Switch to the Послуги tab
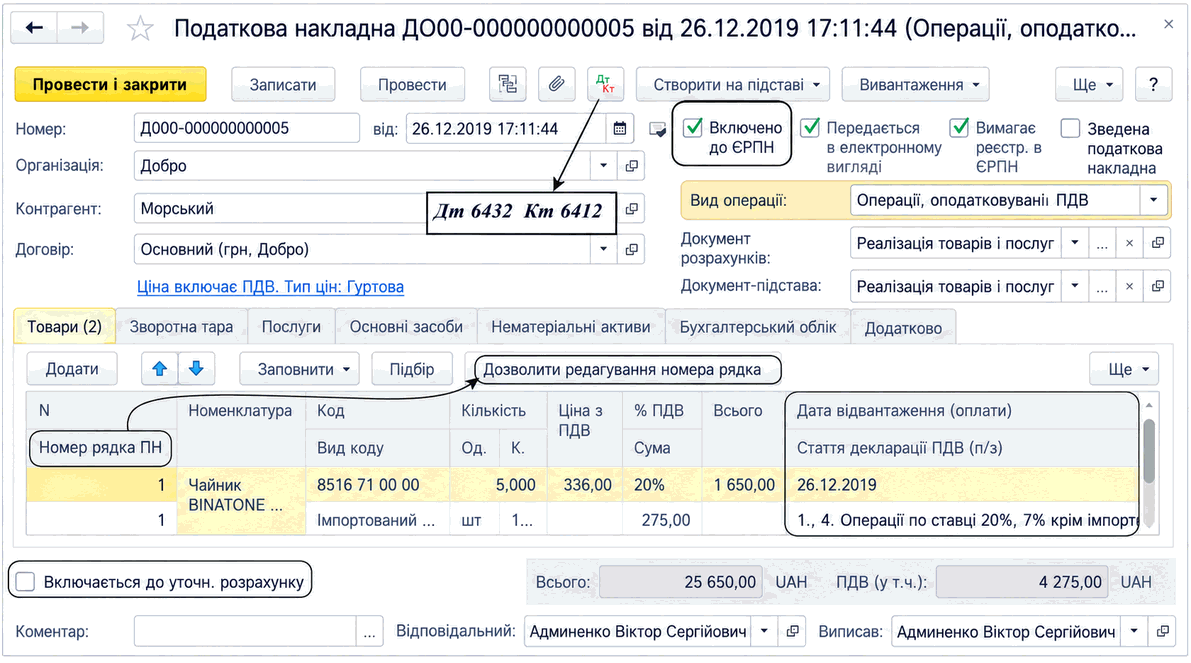Screen dimensions: 1191x663 (291, 327)
